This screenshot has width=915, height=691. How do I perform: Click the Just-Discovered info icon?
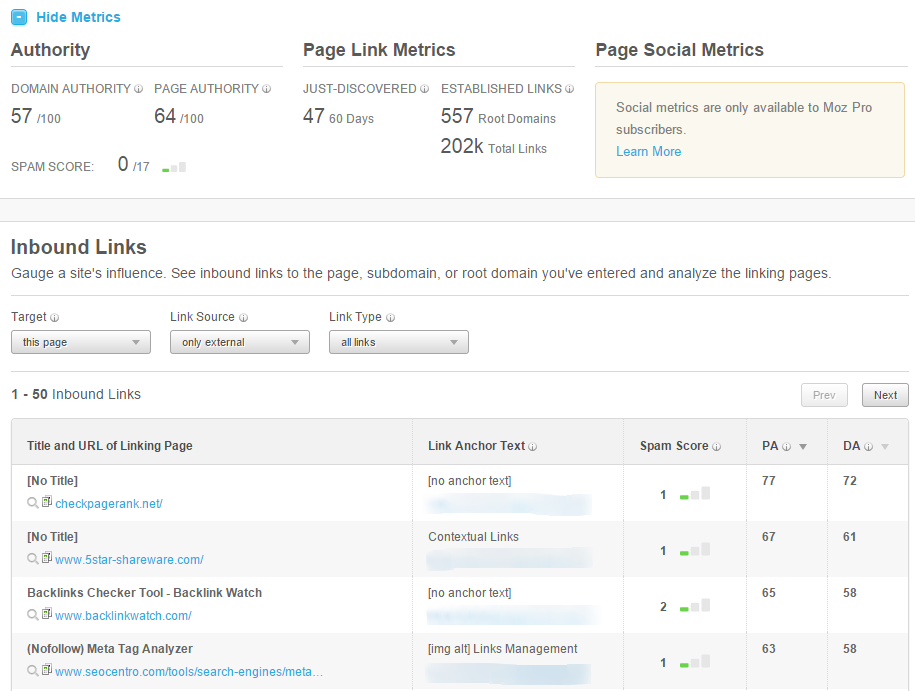[x=424, y=89]
